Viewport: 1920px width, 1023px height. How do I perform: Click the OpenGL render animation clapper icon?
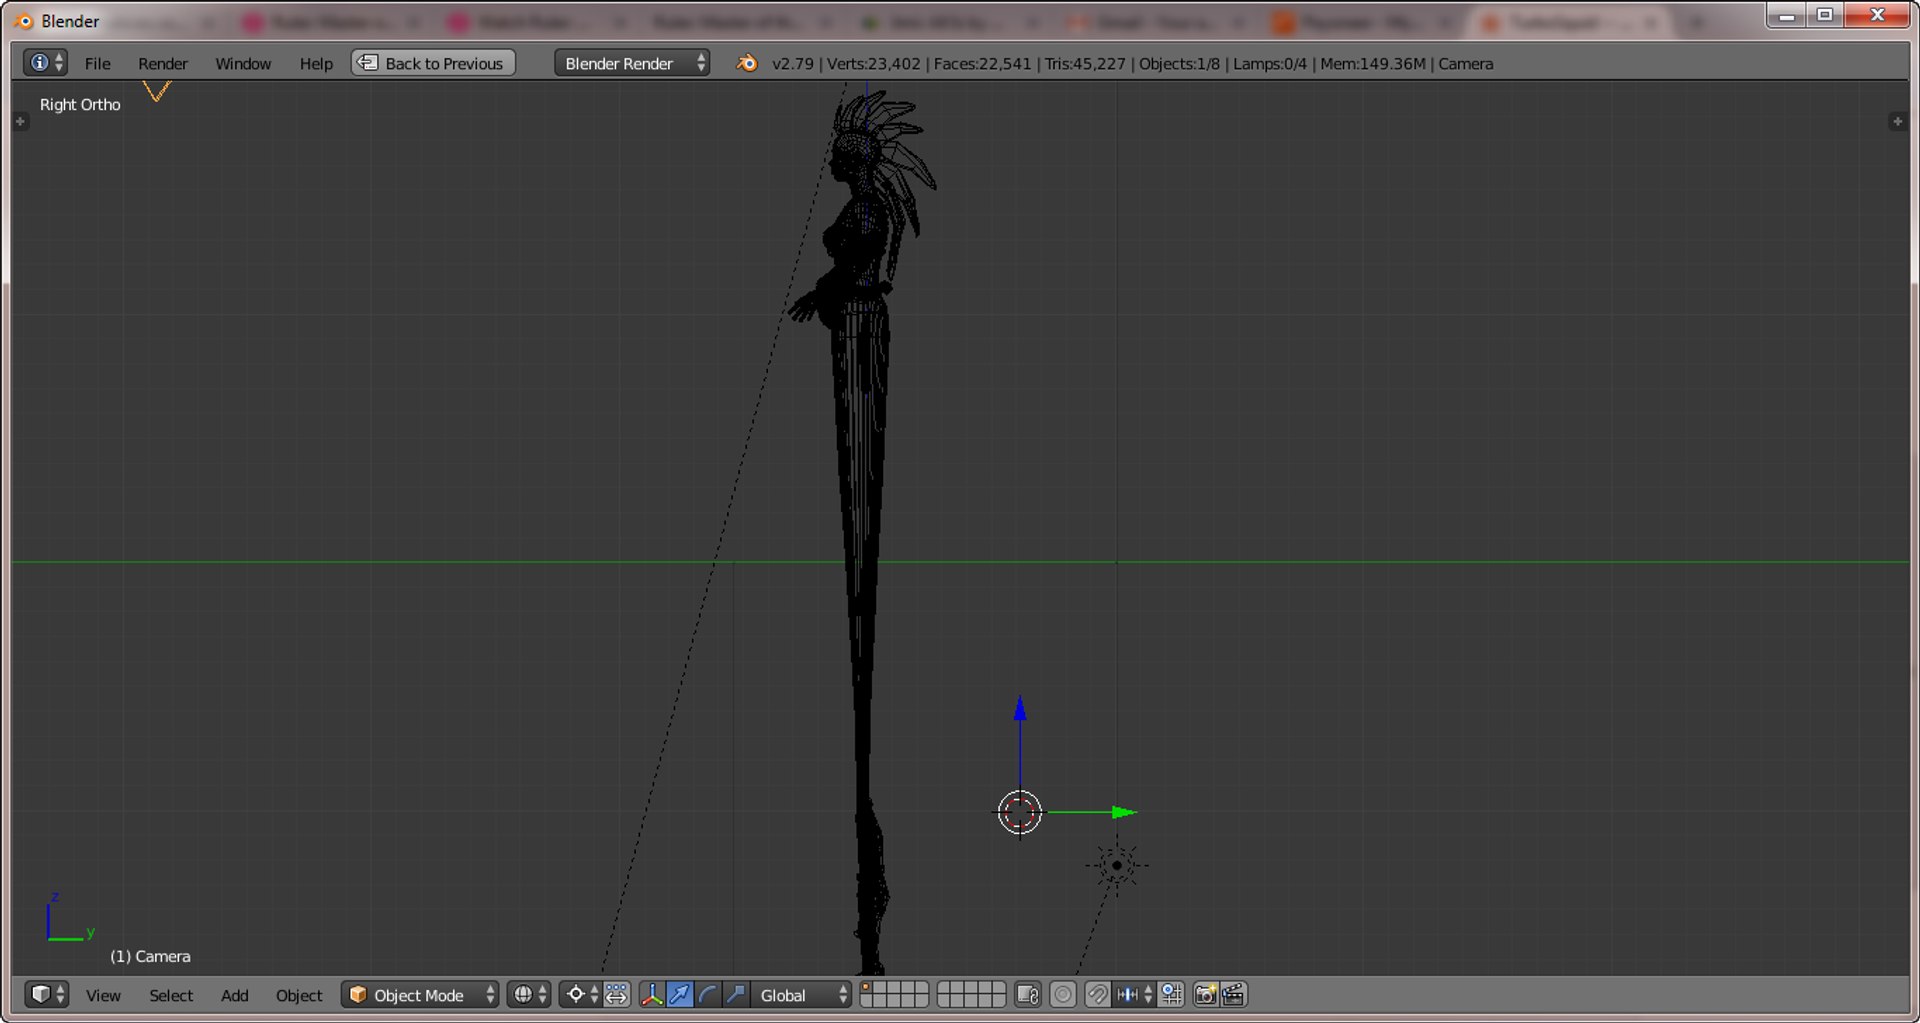pos(1233,994)
